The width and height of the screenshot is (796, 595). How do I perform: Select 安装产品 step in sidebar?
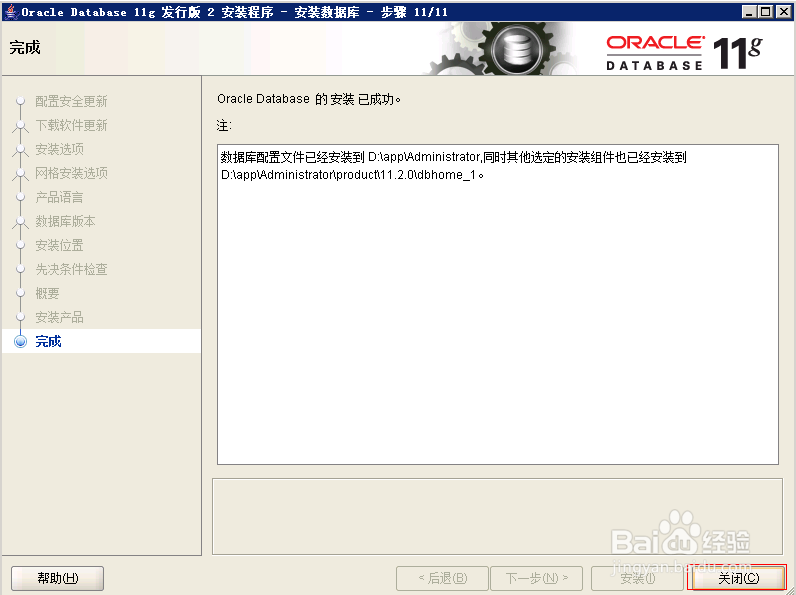pos(59,317)
